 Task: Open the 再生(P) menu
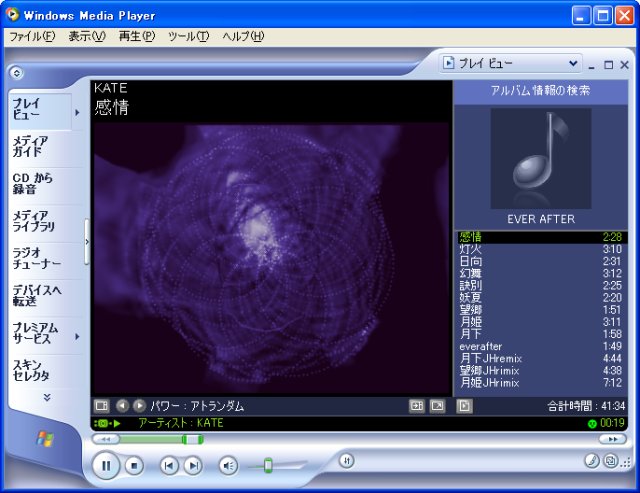click(137, 37)
